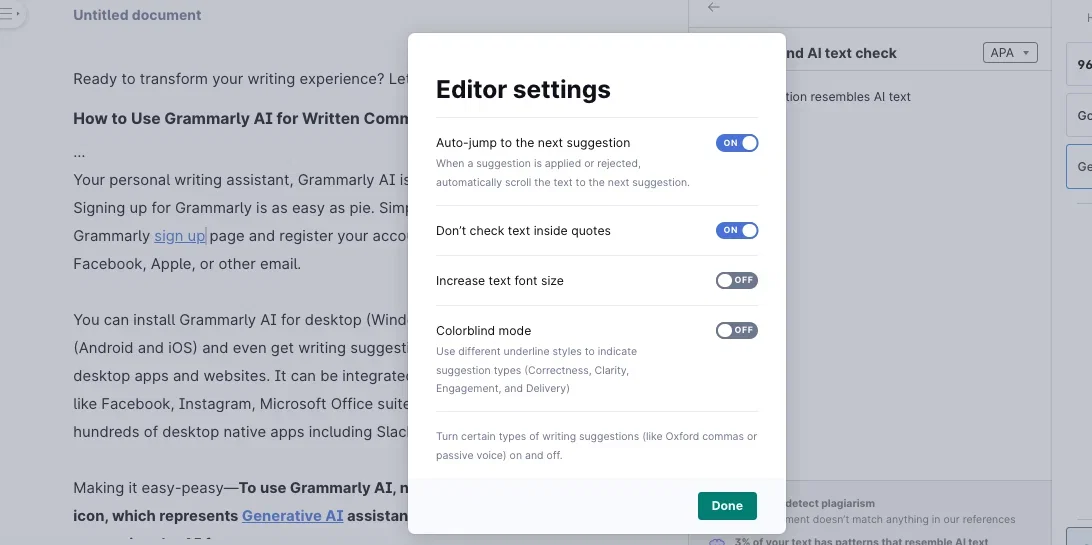Click the Untitled document title

[137, 15]
